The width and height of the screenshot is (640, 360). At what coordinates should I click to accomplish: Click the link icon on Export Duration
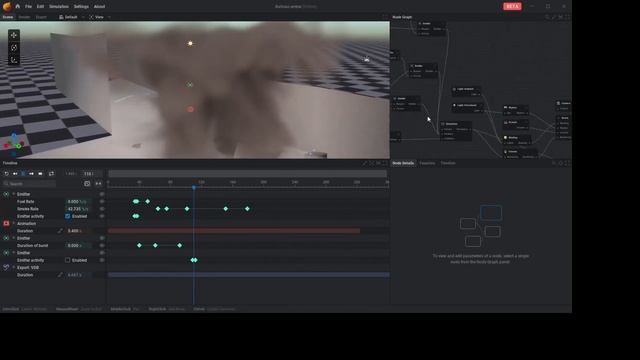point(60,275)
